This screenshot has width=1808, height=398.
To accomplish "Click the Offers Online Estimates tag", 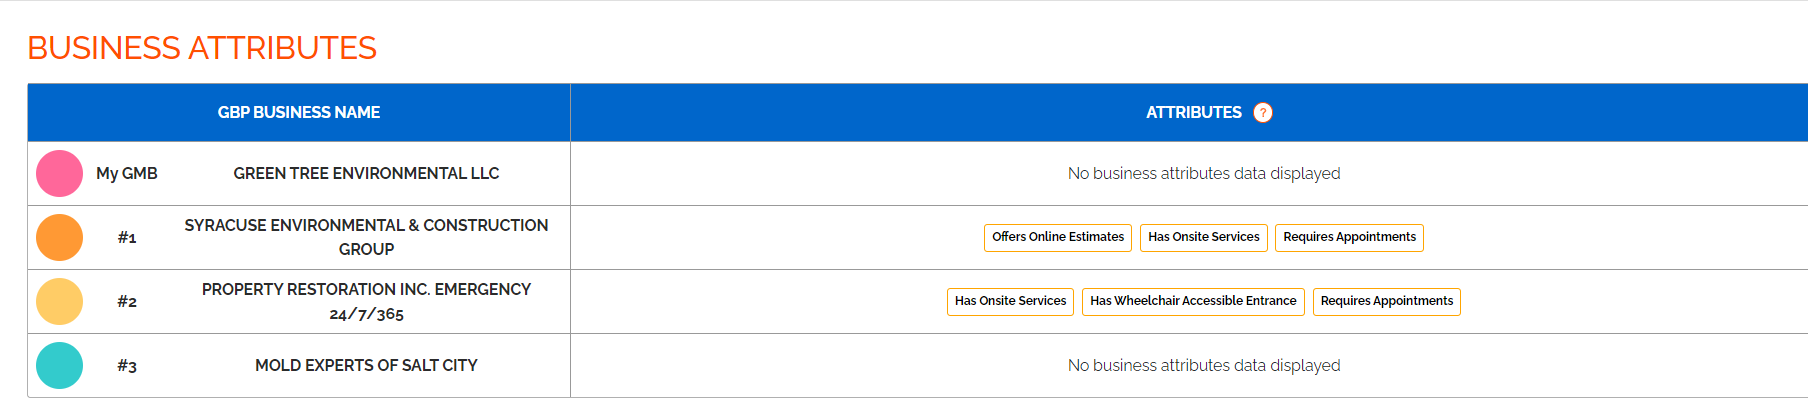I will 1058,237.
